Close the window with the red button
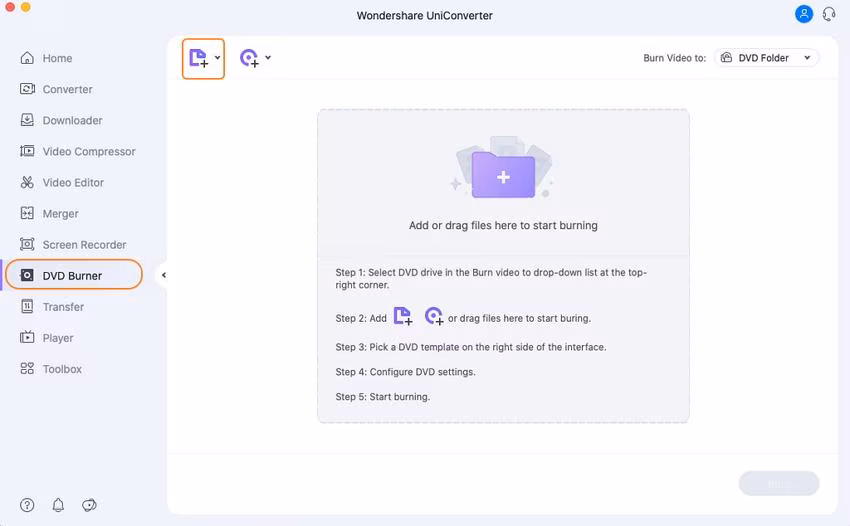 (10, 7)
